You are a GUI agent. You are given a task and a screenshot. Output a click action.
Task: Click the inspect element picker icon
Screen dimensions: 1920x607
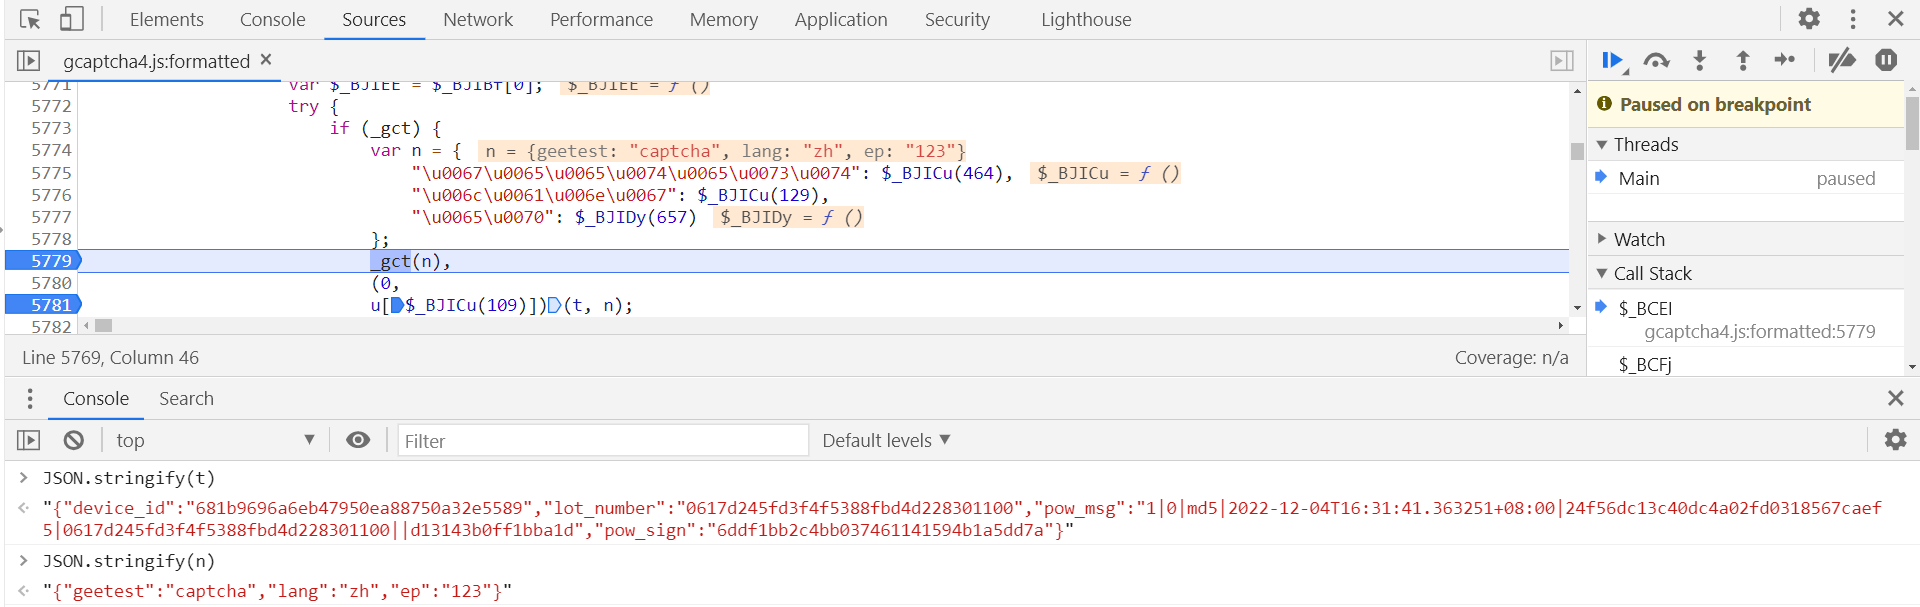tap(30, 19)
